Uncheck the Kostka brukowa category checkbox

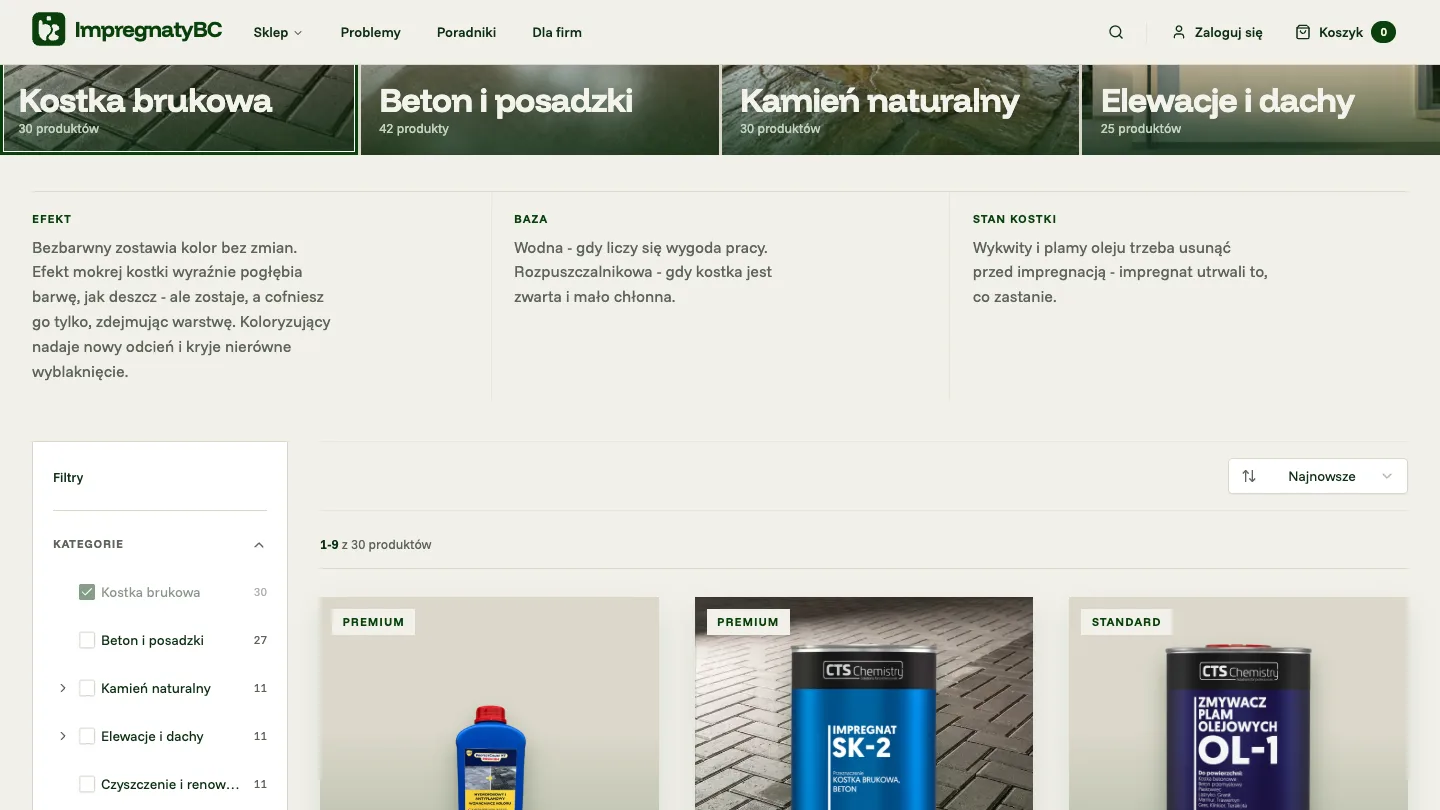[x=87, y=592]
